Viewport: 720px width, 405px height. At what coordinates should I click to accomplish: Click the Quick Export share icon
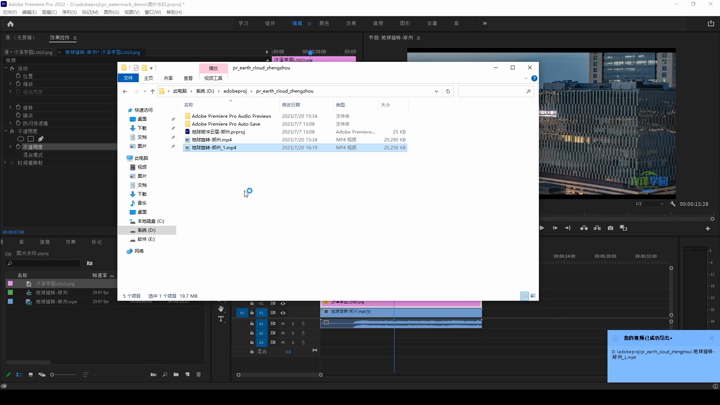click(710, 23)
